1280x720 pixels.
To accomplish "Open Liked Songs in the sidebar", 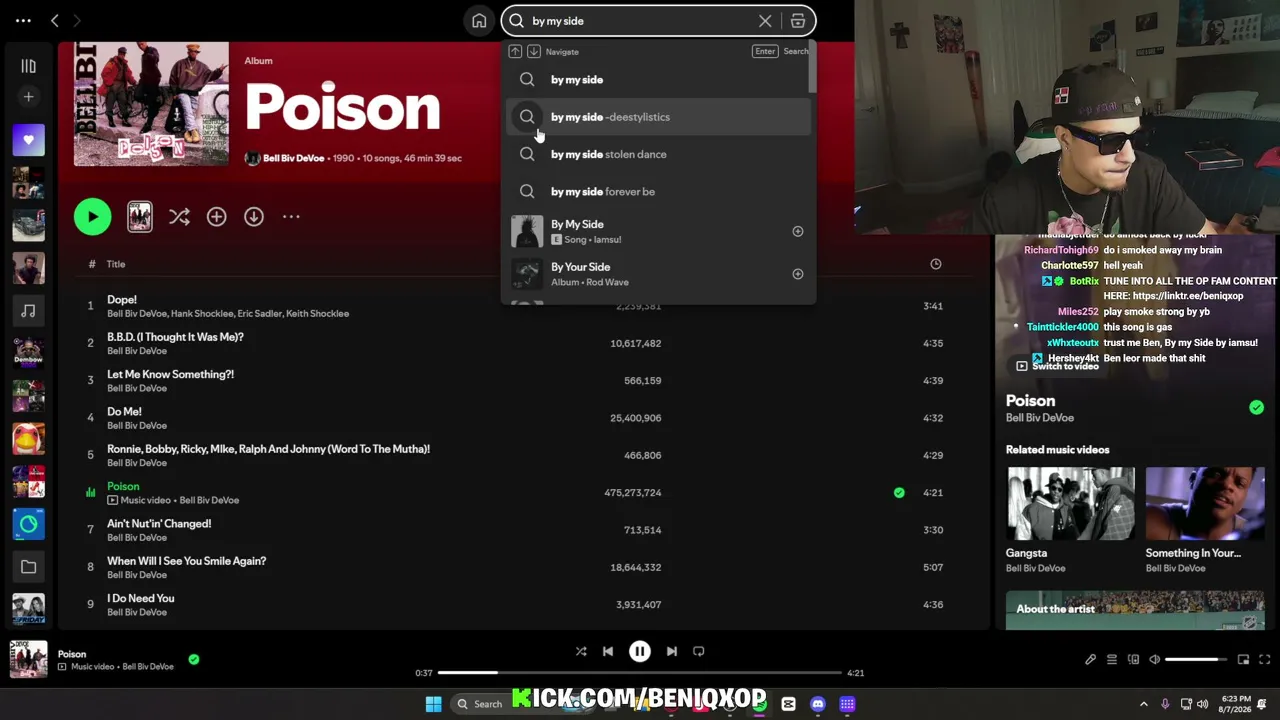I will [x=28, y=140].
